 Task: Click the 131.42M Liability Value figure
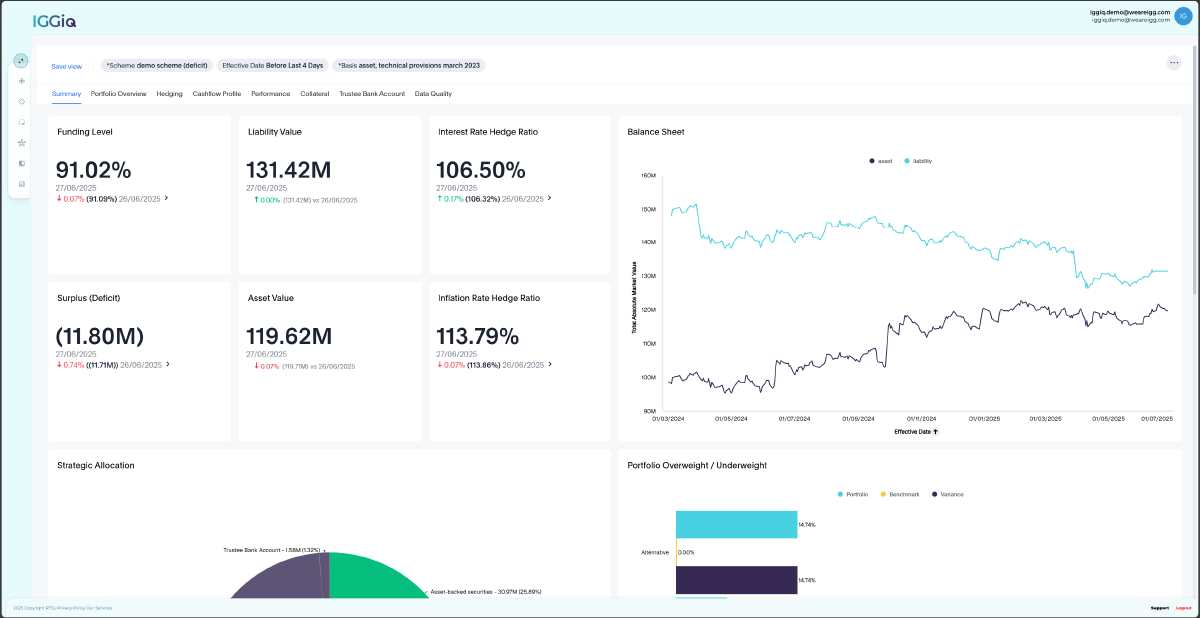point(290,170)
